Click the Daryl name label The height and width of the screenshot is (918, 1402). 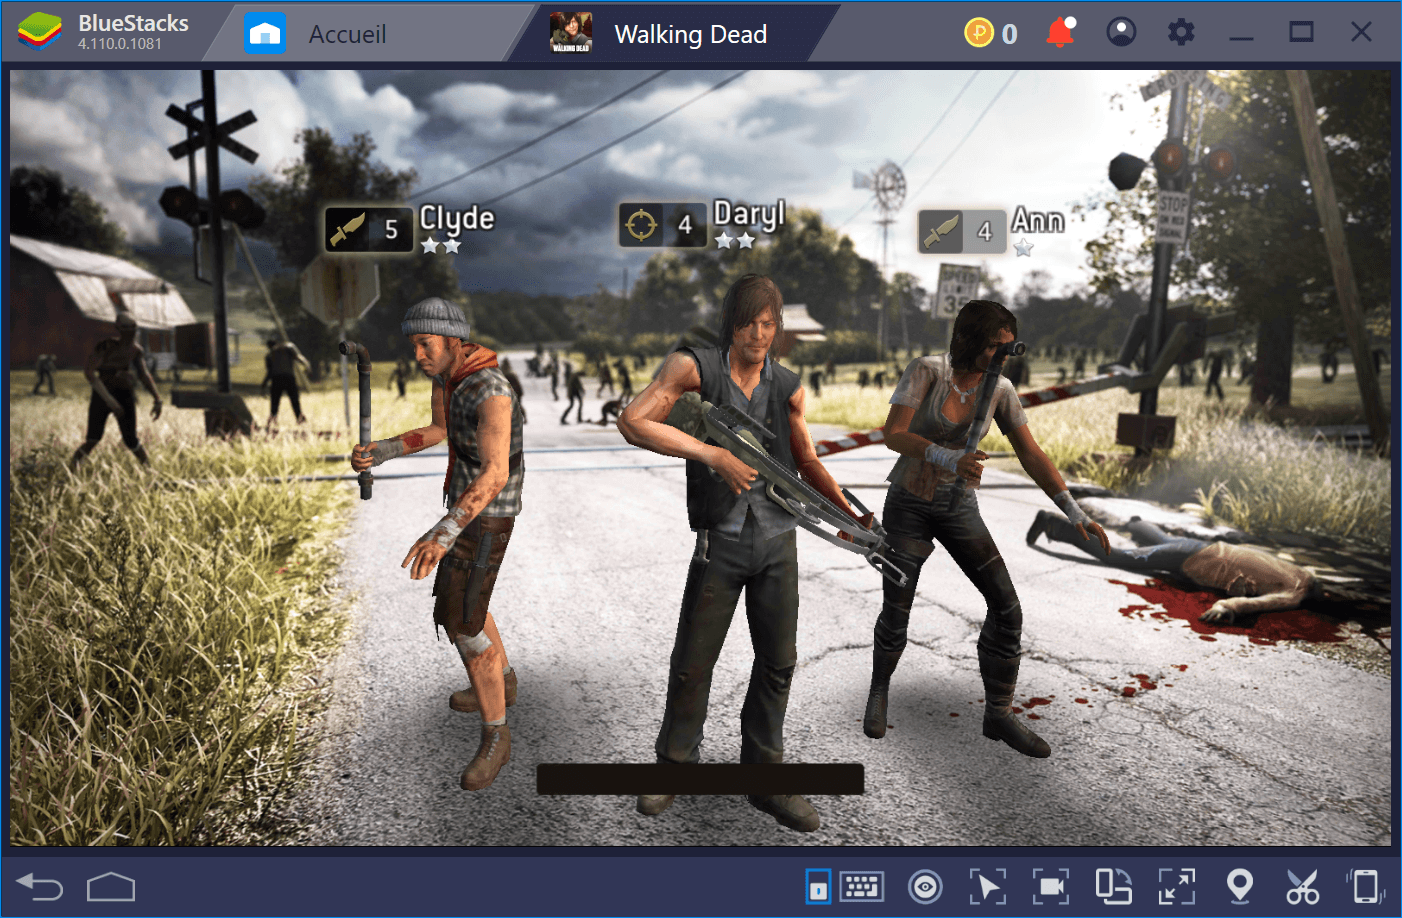click(x=749, y=214)
